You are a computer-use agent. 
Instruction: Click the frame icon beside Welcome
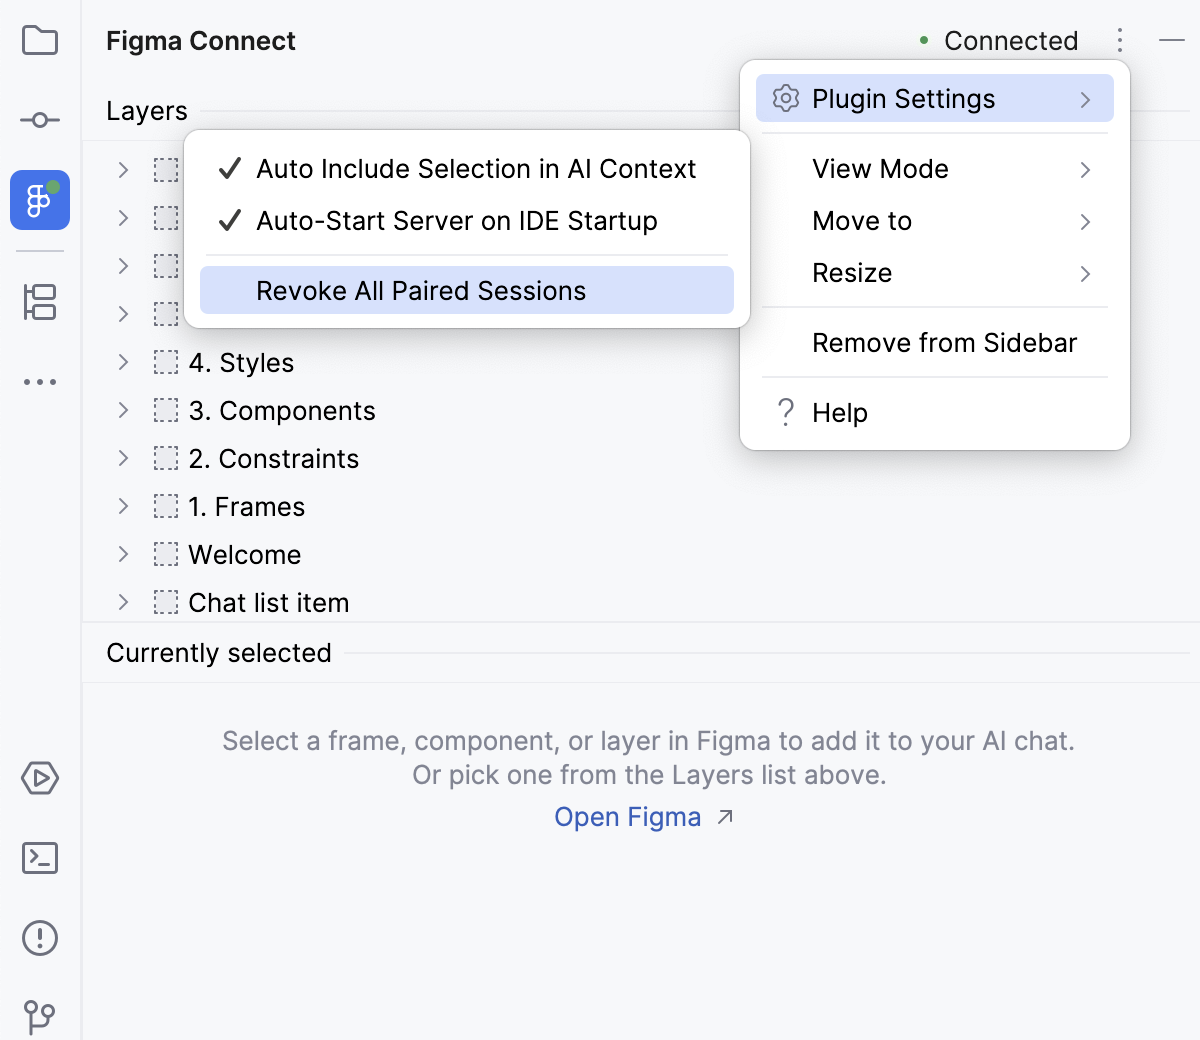click(166, 554)
